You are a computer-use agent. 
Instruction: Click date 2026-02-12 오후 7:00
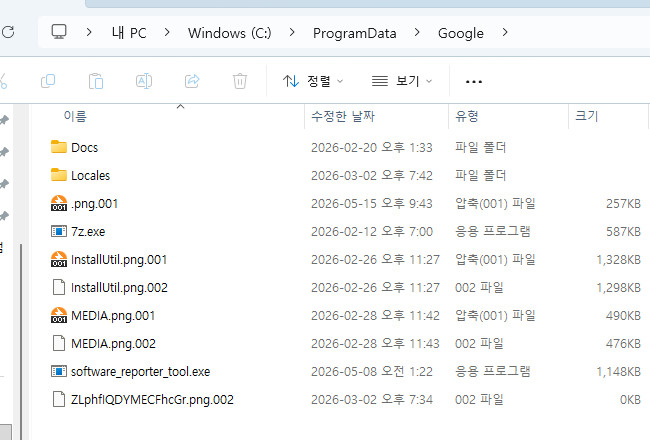point(372,232)
